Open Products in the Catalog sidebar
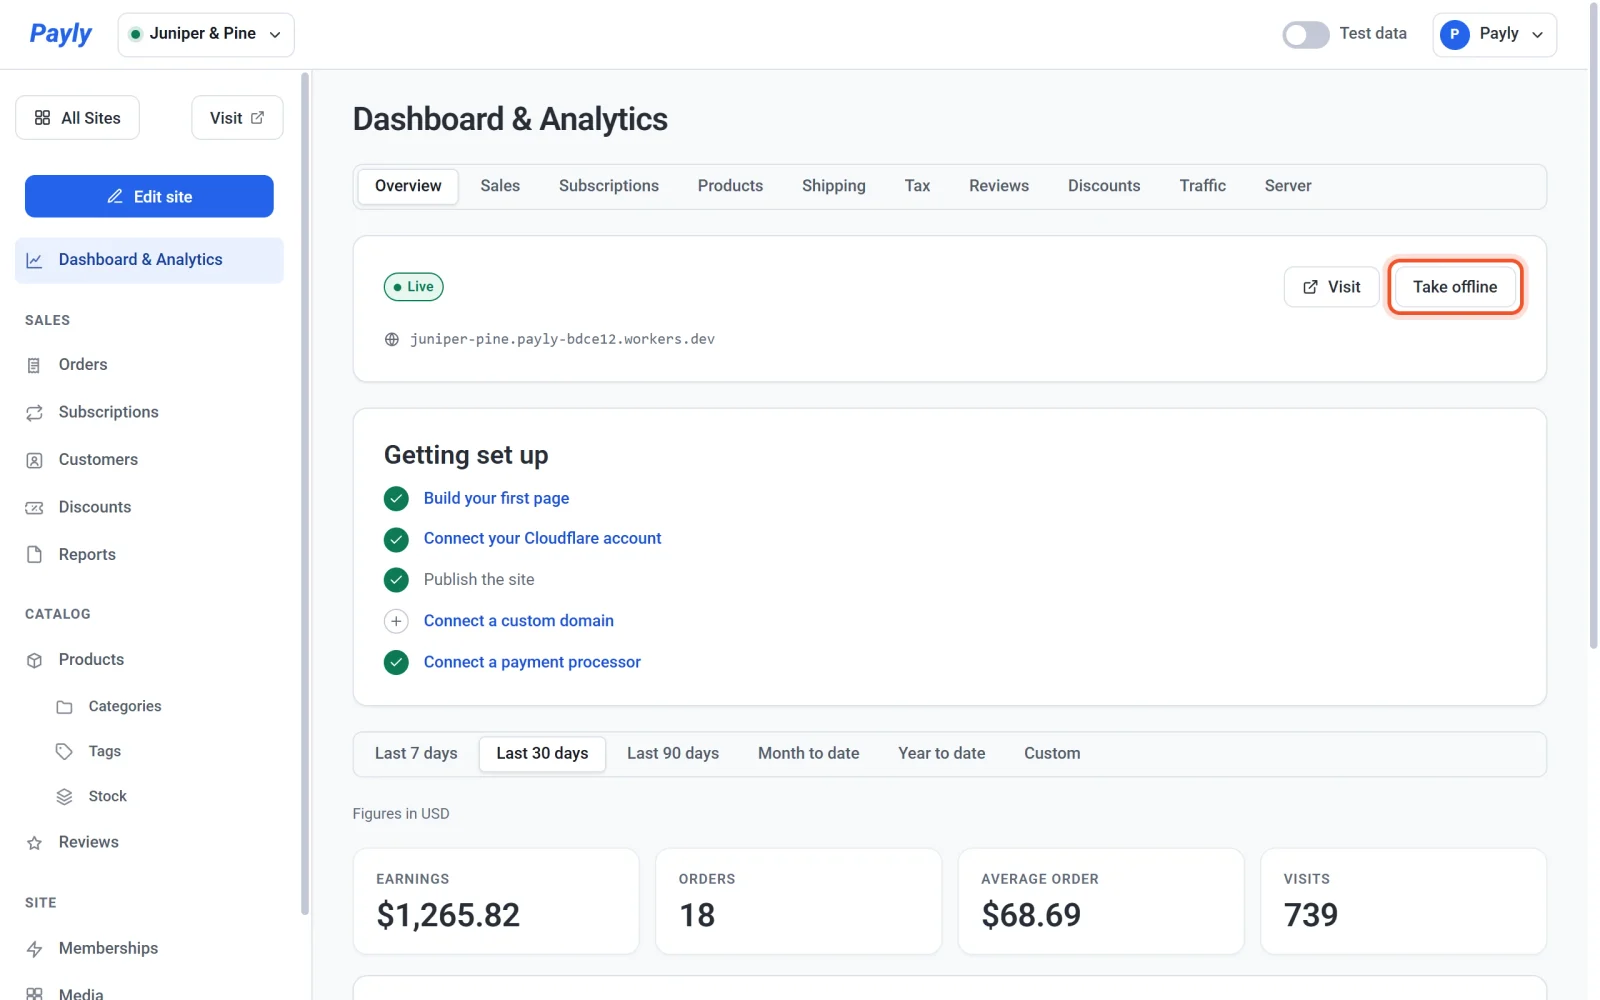Screen dimensions: 1600x1000 (91, 659)
